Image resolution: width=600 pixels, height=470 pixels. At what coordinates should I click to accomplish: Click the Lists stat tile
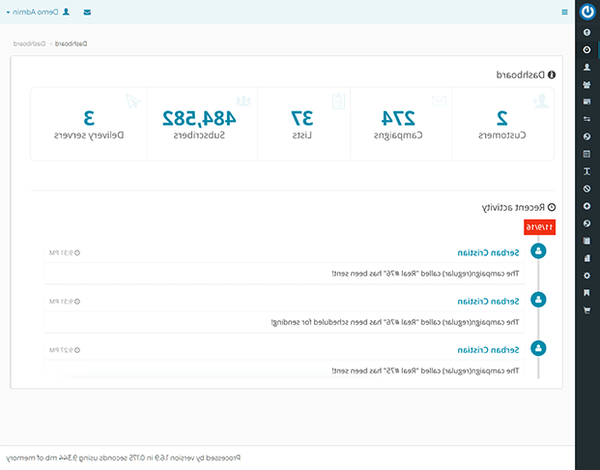(304, 123)
